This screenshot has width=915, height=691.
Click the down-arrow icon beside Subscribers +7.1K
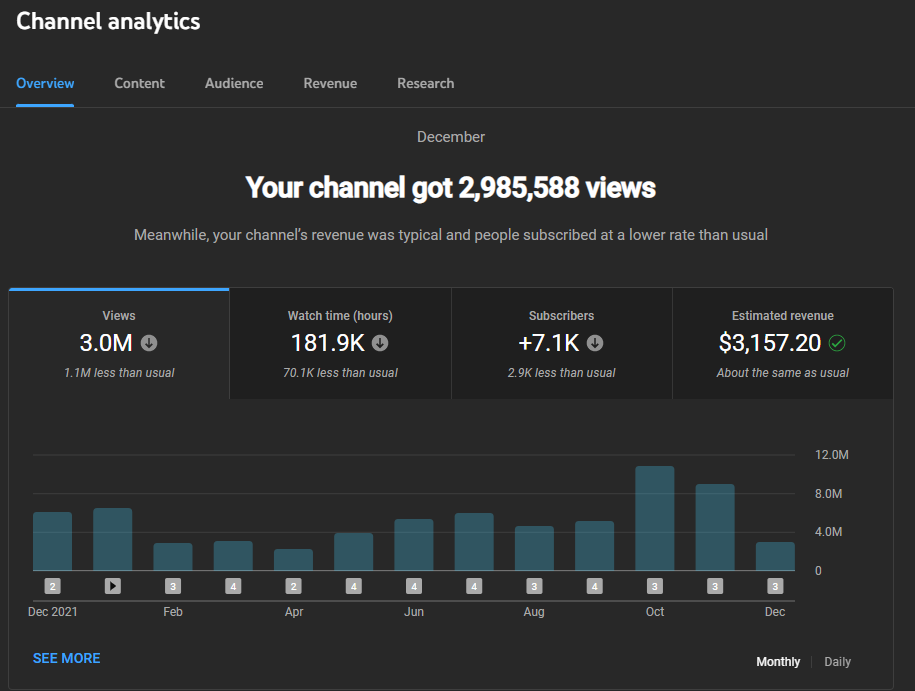click(595, 343)
